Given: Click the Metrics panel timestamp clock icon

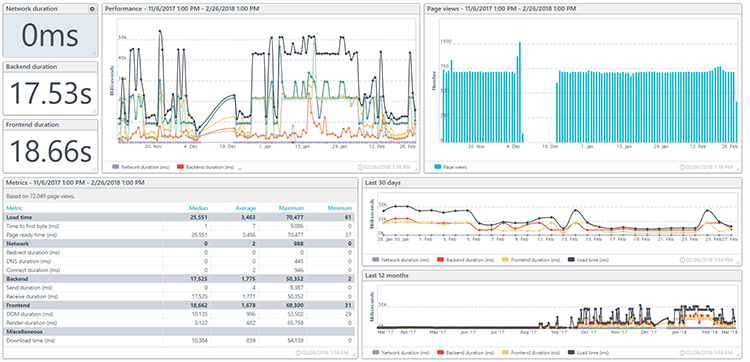Looking at the screenshot, I should pyautogui.click(x=298, y=353).
